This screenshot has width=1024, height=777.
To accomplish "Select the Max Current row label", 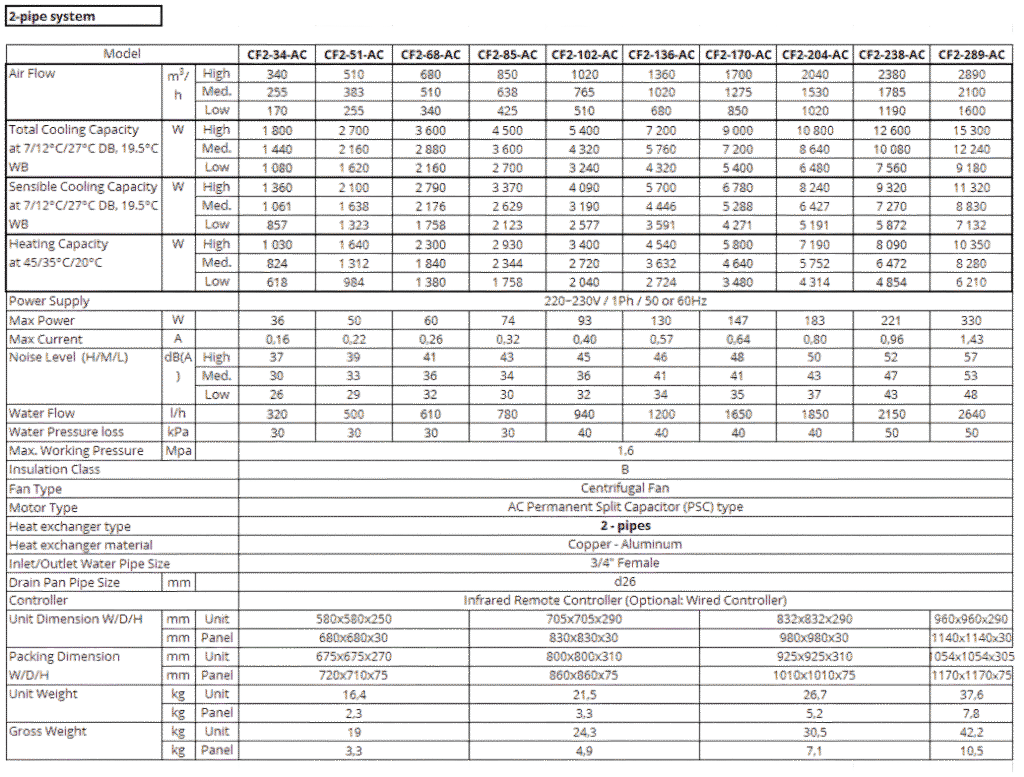I will coord(45,339).
